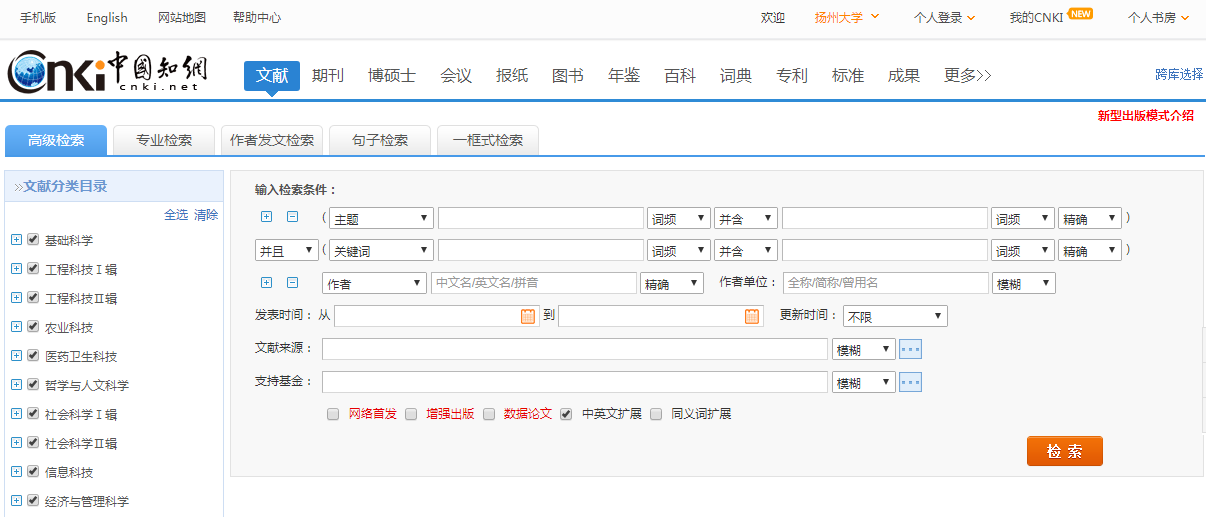Viewport: 1206px width, 517px height.
Task: Switch to the 专业检索 tab
Action: click(165, 140)
